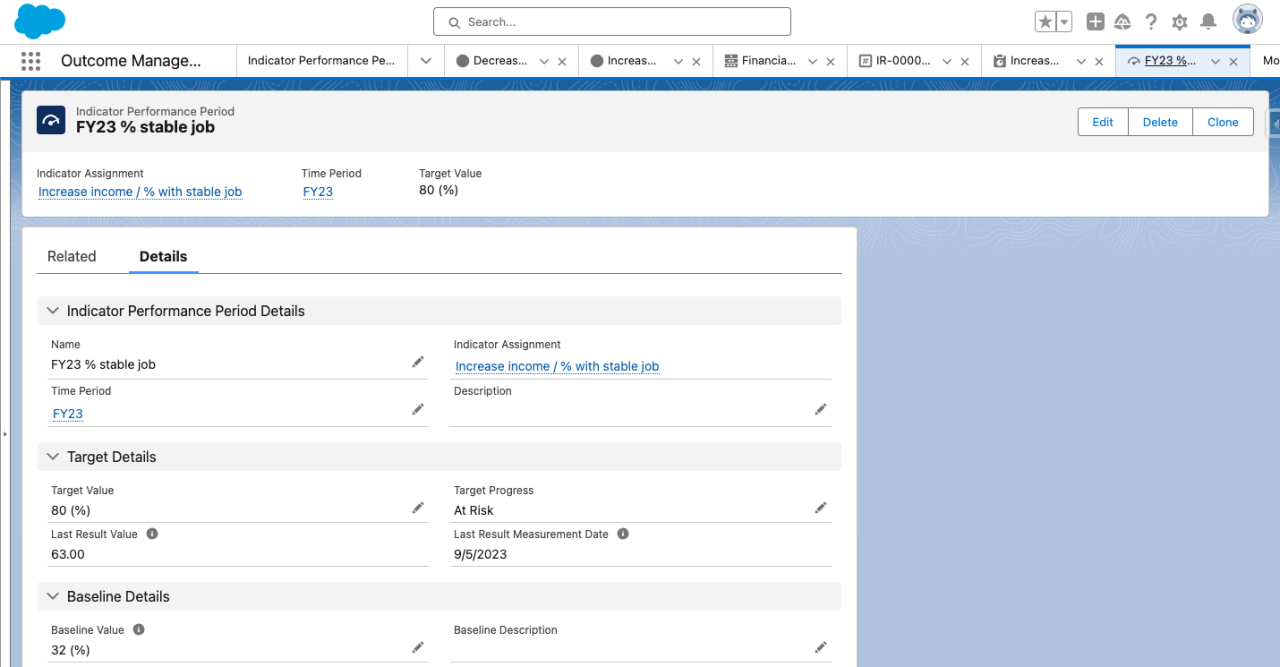Click the More tabs overflow label
Screen dimensions: 1280x667
(1270, 61)
